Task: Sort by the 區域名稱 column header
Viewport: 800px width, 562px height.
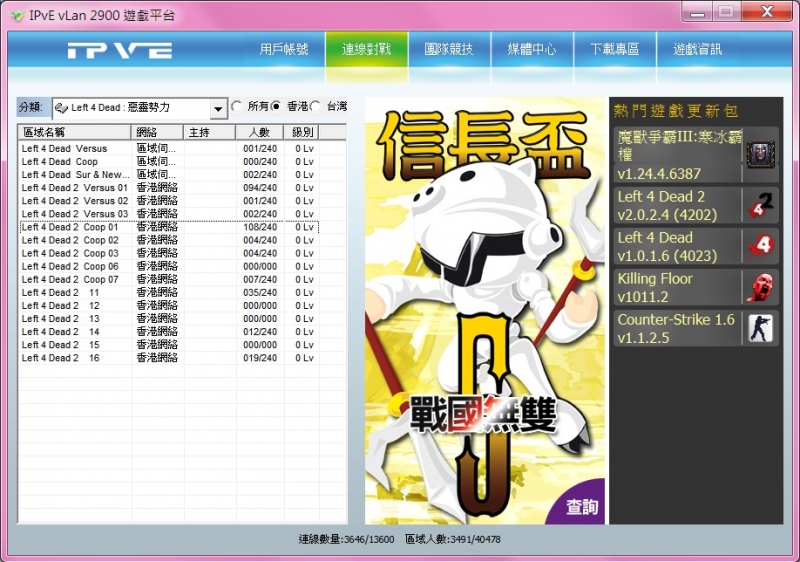Action: pyautogui.click(x=74, y=133)
